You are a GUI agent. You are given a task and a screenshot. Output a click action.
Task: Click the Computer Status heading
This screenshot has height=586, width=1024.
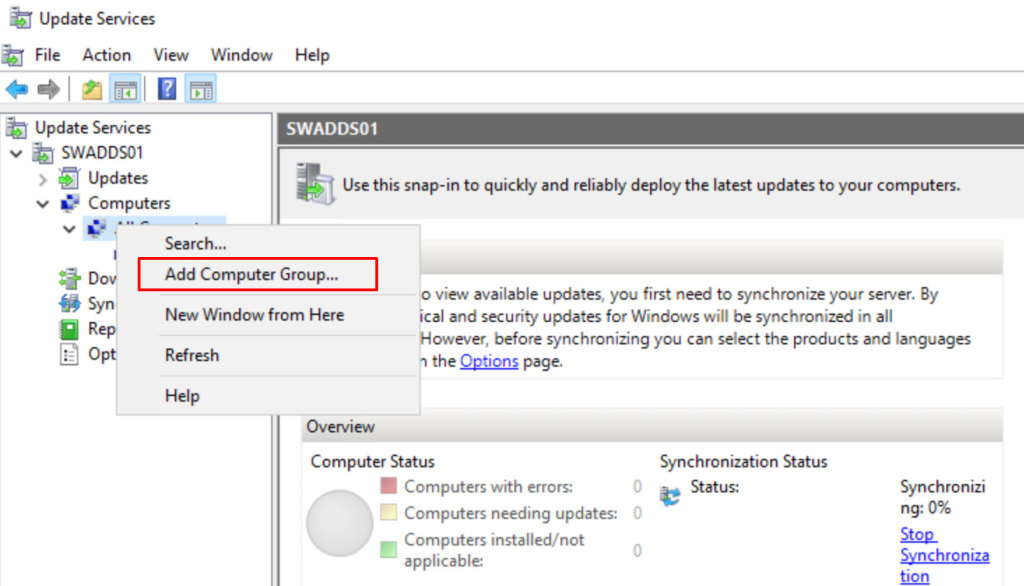pyautogui.click(x=372, y=462)
